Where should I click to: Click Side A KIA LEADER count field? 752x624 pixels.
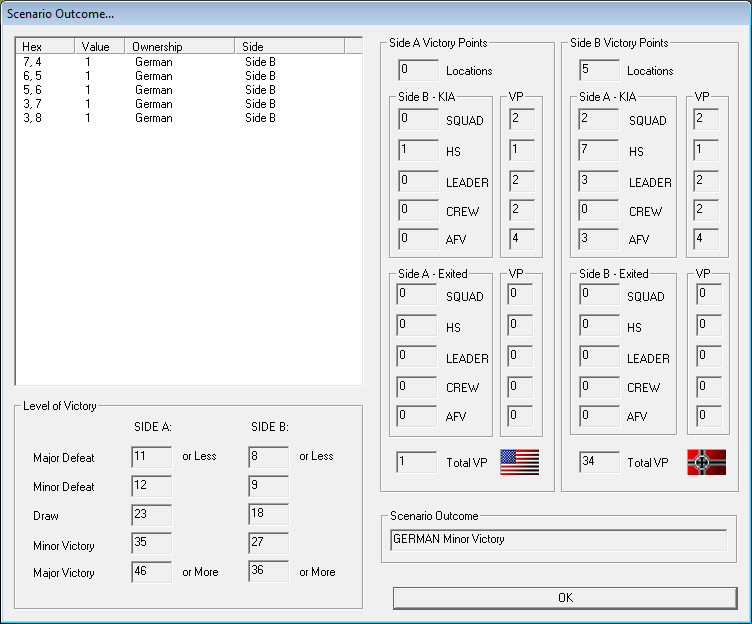coord(599,181)
